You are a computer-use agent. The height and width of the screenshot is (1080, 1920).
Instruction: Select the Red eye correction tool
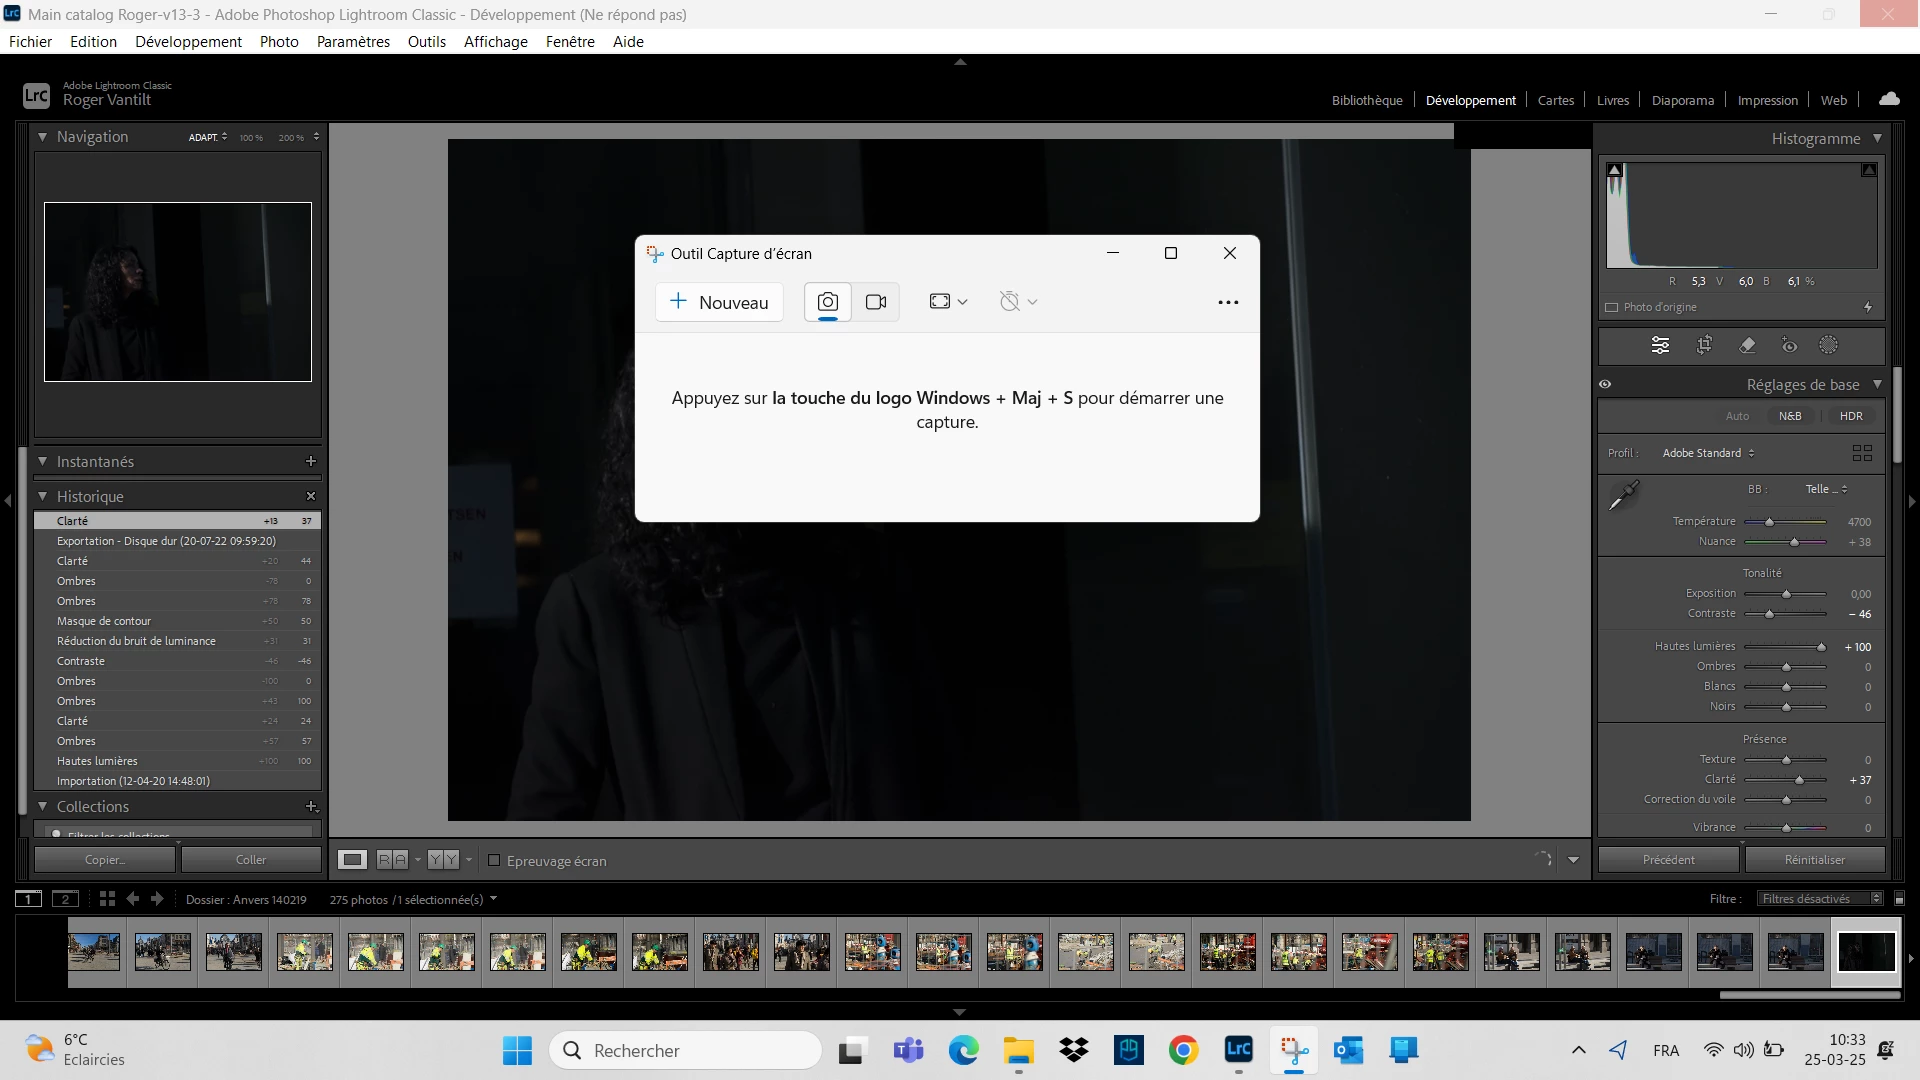tap(1789, 345)
